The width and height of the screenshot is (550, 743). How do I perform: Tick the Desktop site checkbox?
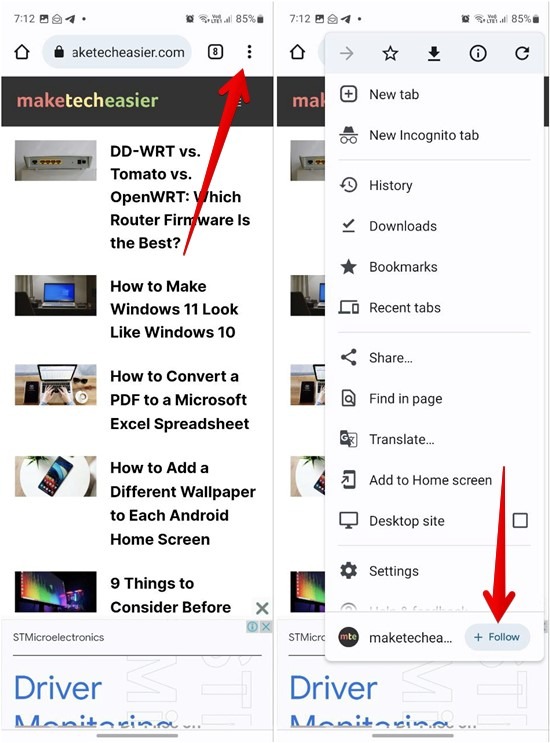[520, 520]
